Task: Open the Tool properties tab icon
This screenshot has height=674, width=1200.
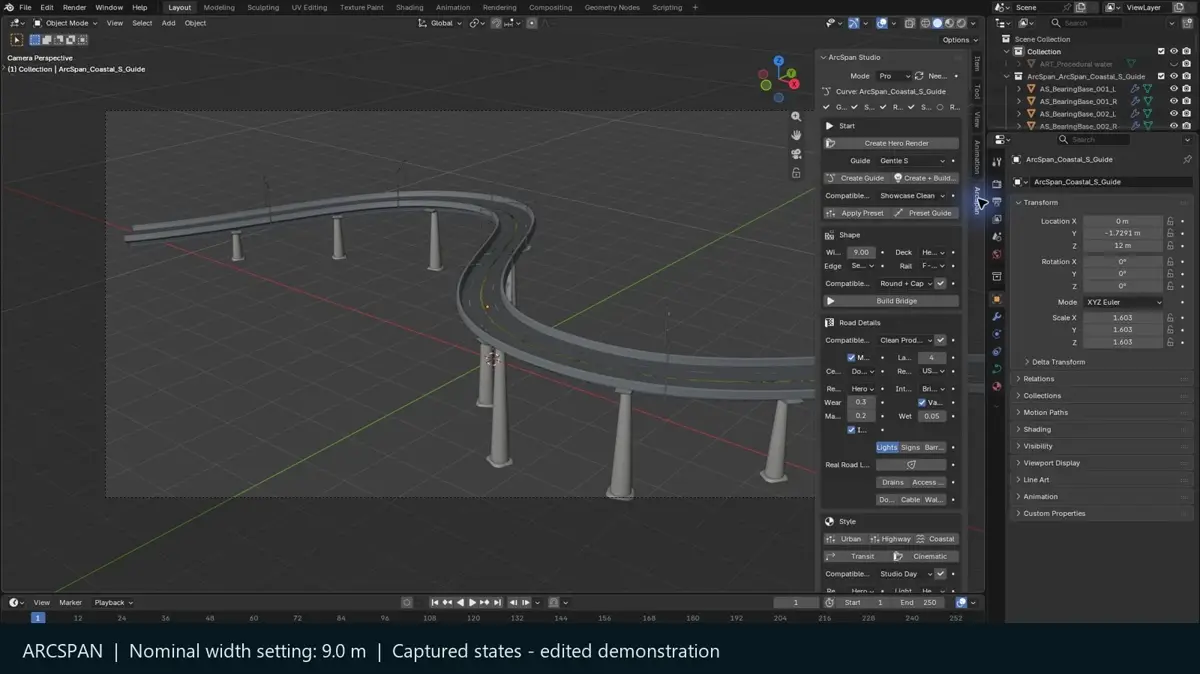Action: pyautogui.click(x=996, y=162)
